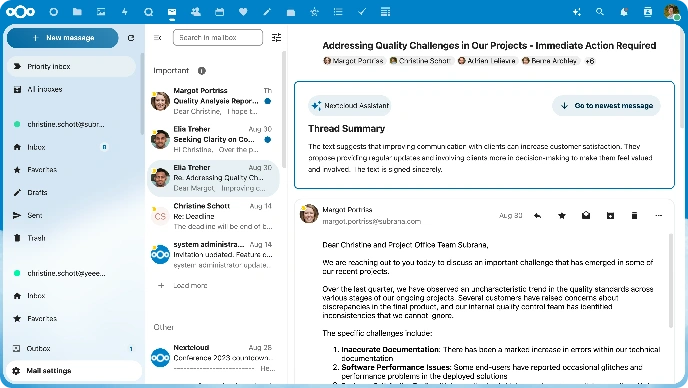
Task: Open the Contacts app icon
Action: (196, 12)
